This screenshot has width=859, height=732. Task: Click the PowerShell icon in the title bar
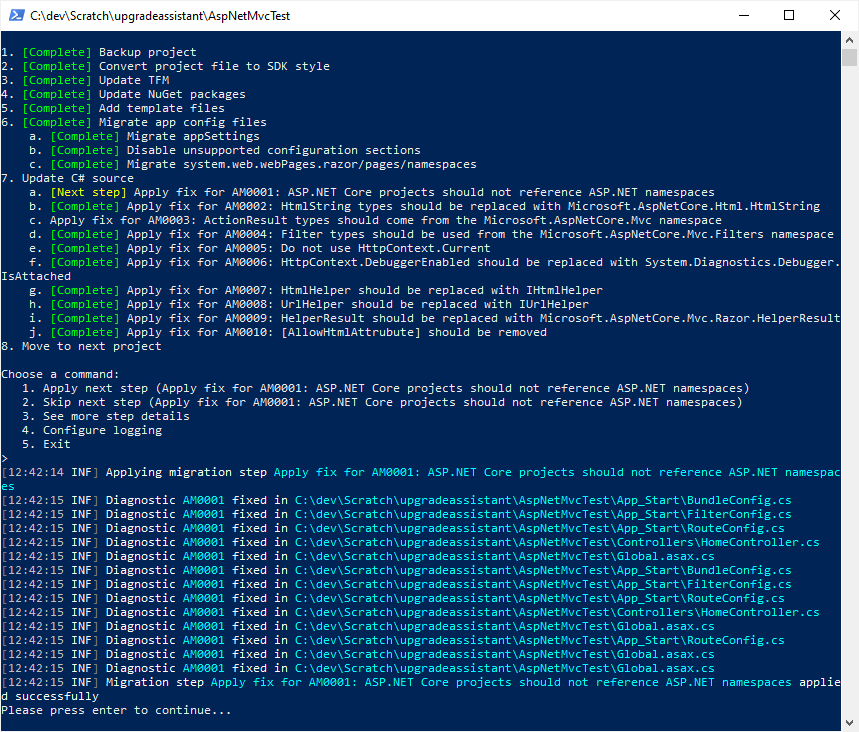(15, 15)
